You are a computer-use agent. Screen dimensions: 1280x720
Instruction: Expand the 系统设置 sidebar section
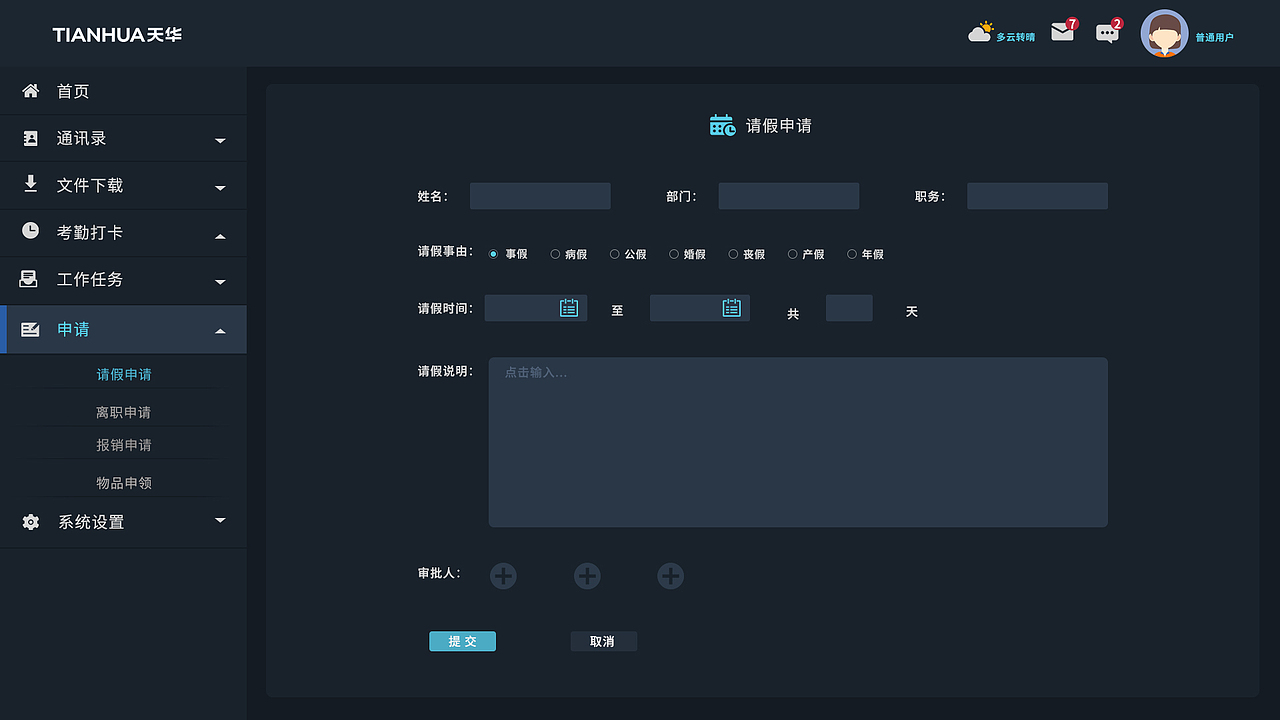point(219,521)
